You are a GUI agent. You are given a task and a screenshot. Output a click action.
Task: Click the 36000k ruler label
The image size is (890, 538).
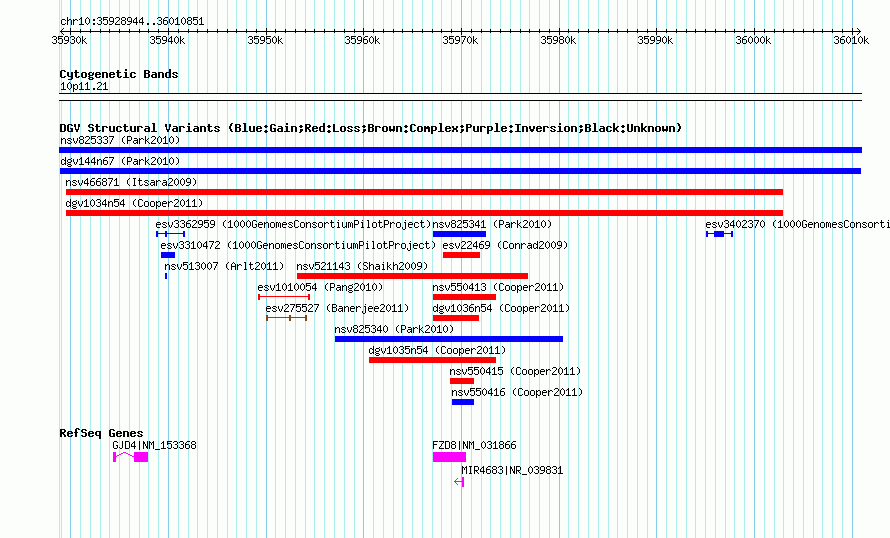point(753,40)
